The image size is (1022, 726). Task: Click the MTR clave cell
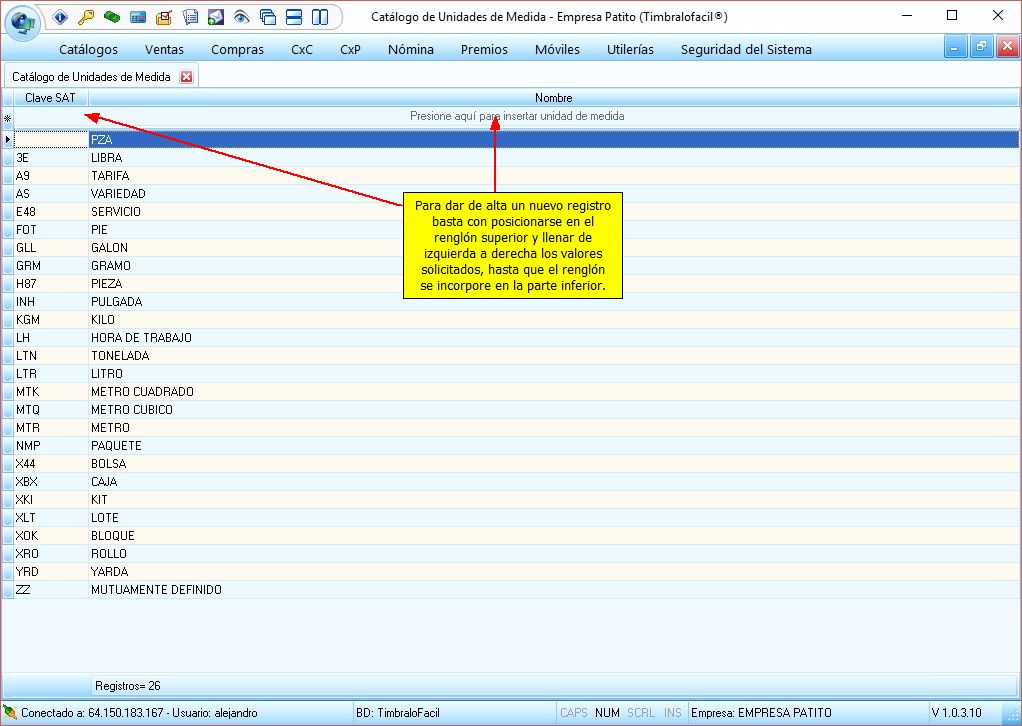[x=51, y=428]
